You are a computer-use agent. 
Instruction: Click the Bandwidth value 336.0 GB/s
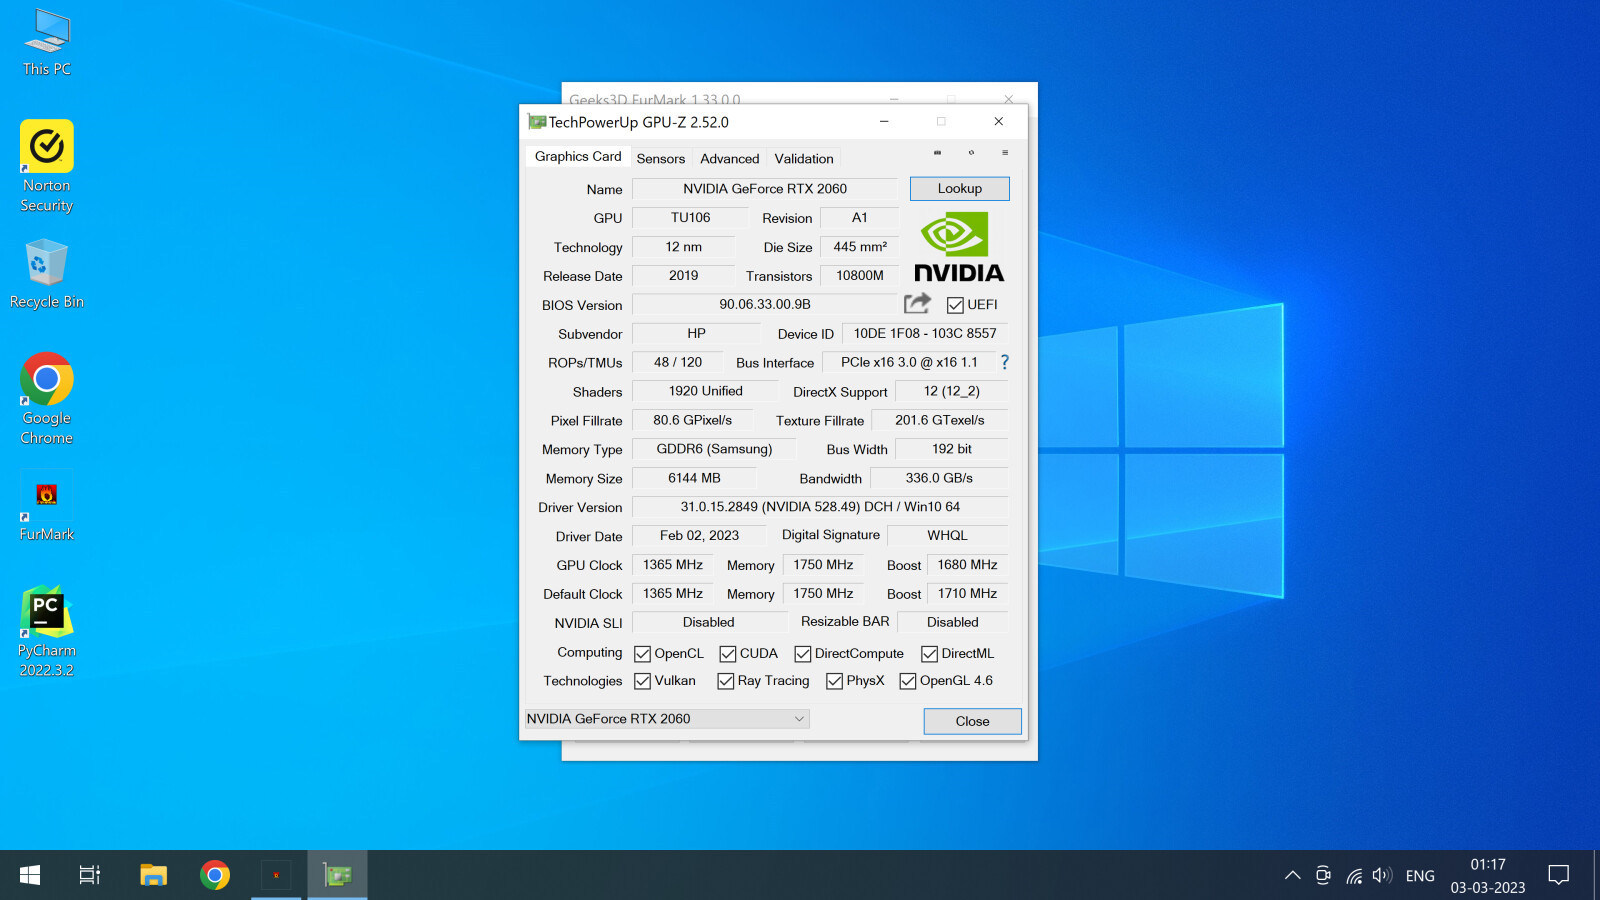[x=939, y=479]
